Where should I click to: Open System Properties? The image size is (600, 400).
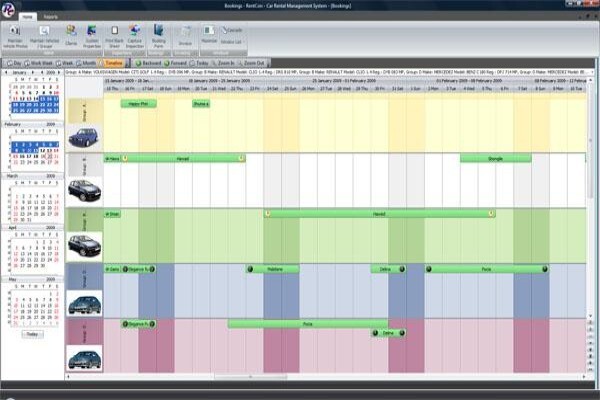click(x=92, y=37)
